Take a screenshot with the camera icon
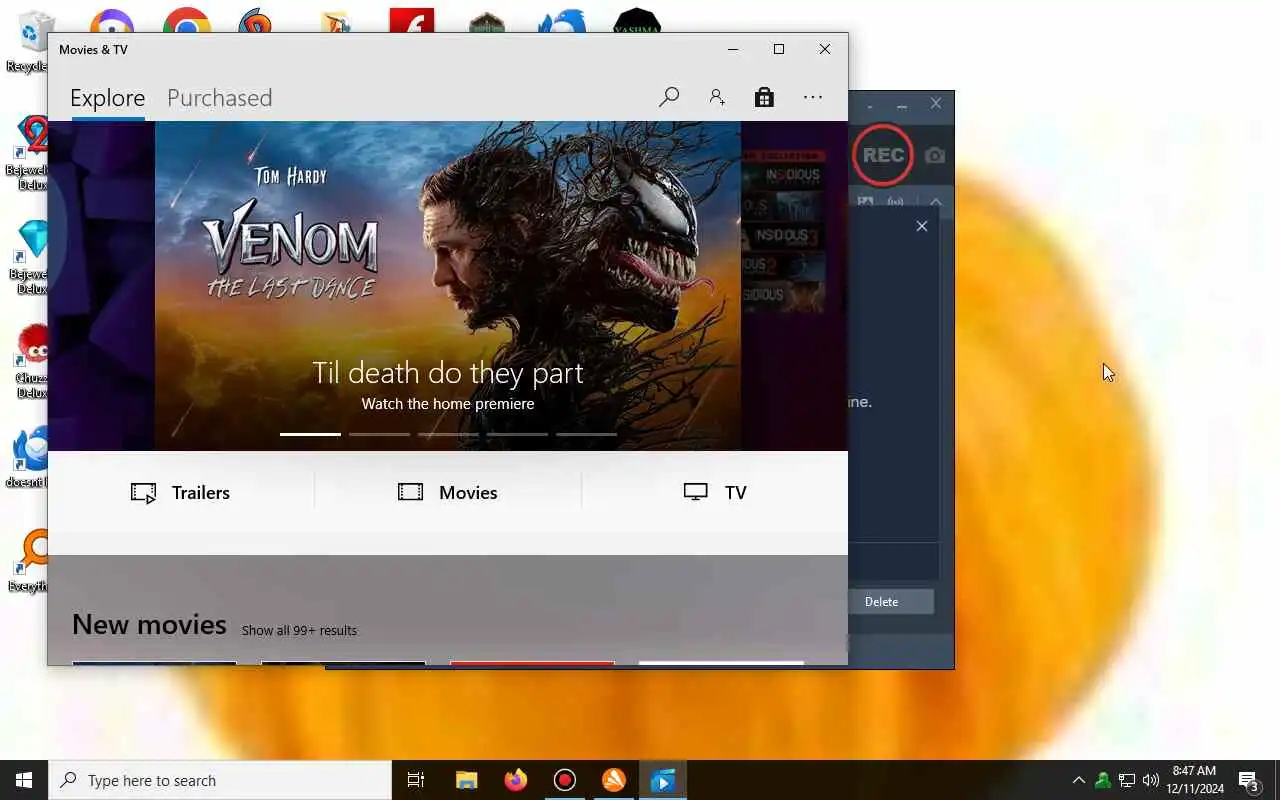This screenshot has height=800, width=1280. [934, 155]
